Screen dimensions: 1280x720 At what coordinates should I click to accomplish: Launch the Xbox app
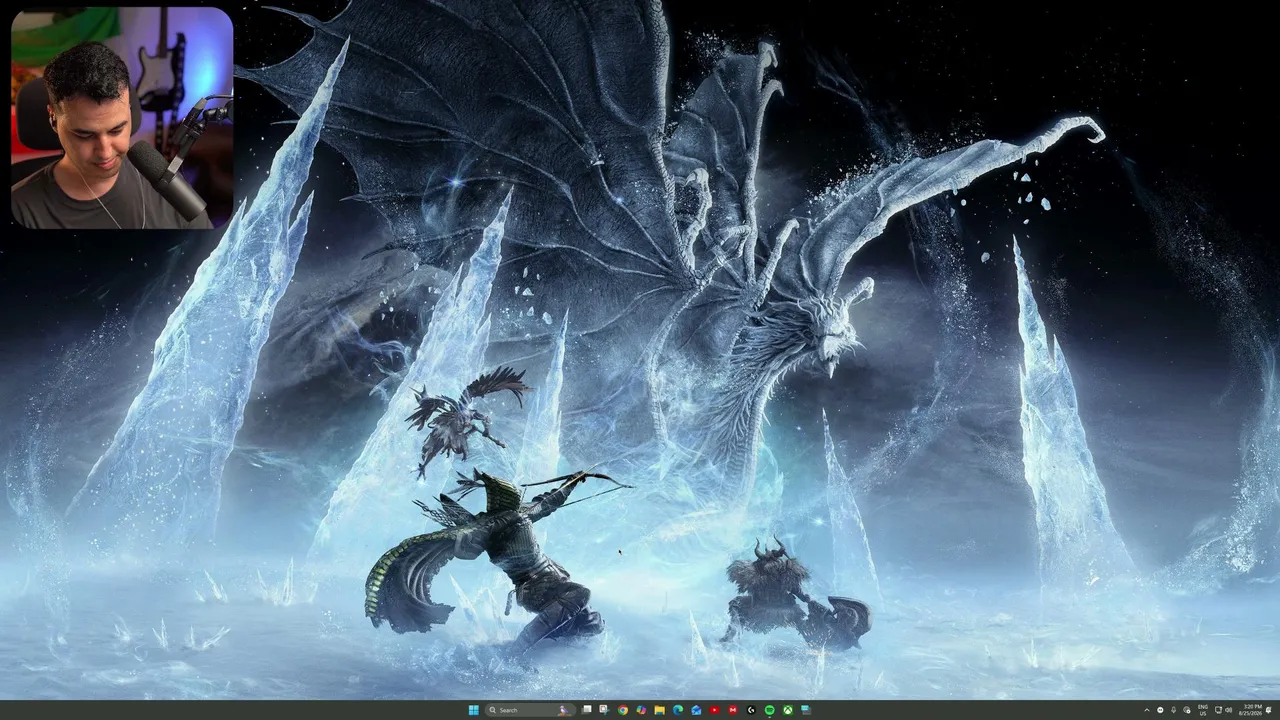click(x=787, y=710)
